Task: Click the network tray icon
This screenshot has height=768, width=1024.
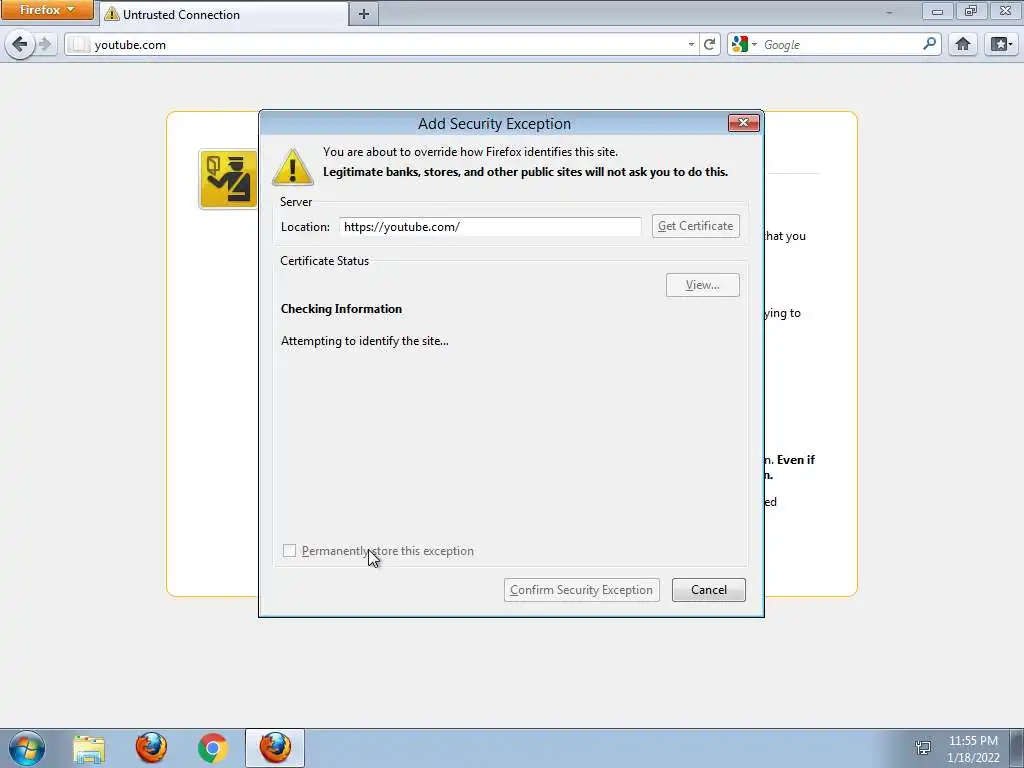Action: tap(923, 747)
